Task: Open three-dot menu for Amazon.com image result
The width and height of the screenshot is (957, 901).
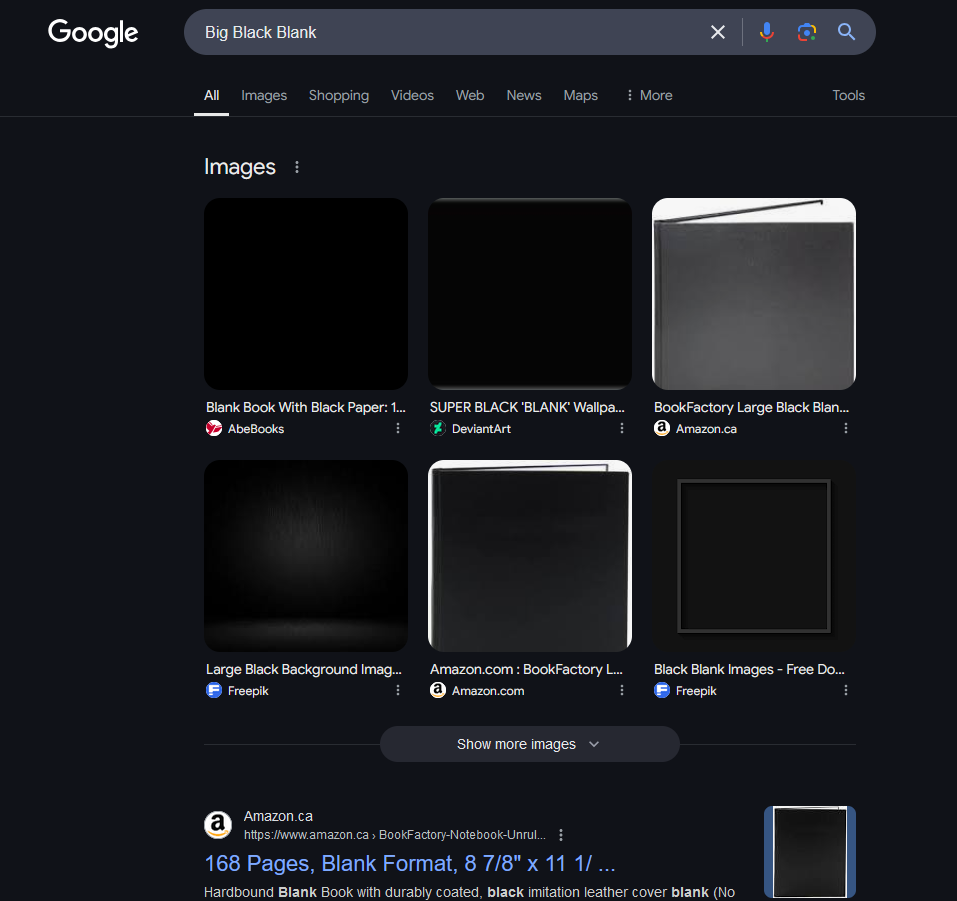Action: click(622, 690)
